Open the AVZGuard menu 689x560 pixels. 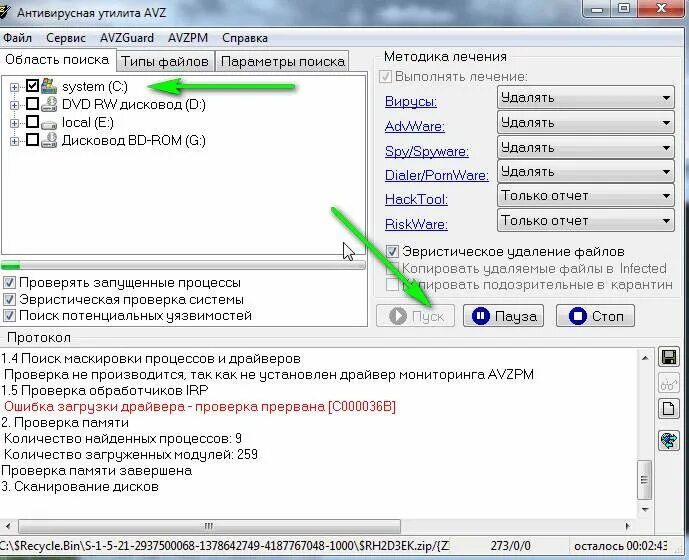point(127,38)
